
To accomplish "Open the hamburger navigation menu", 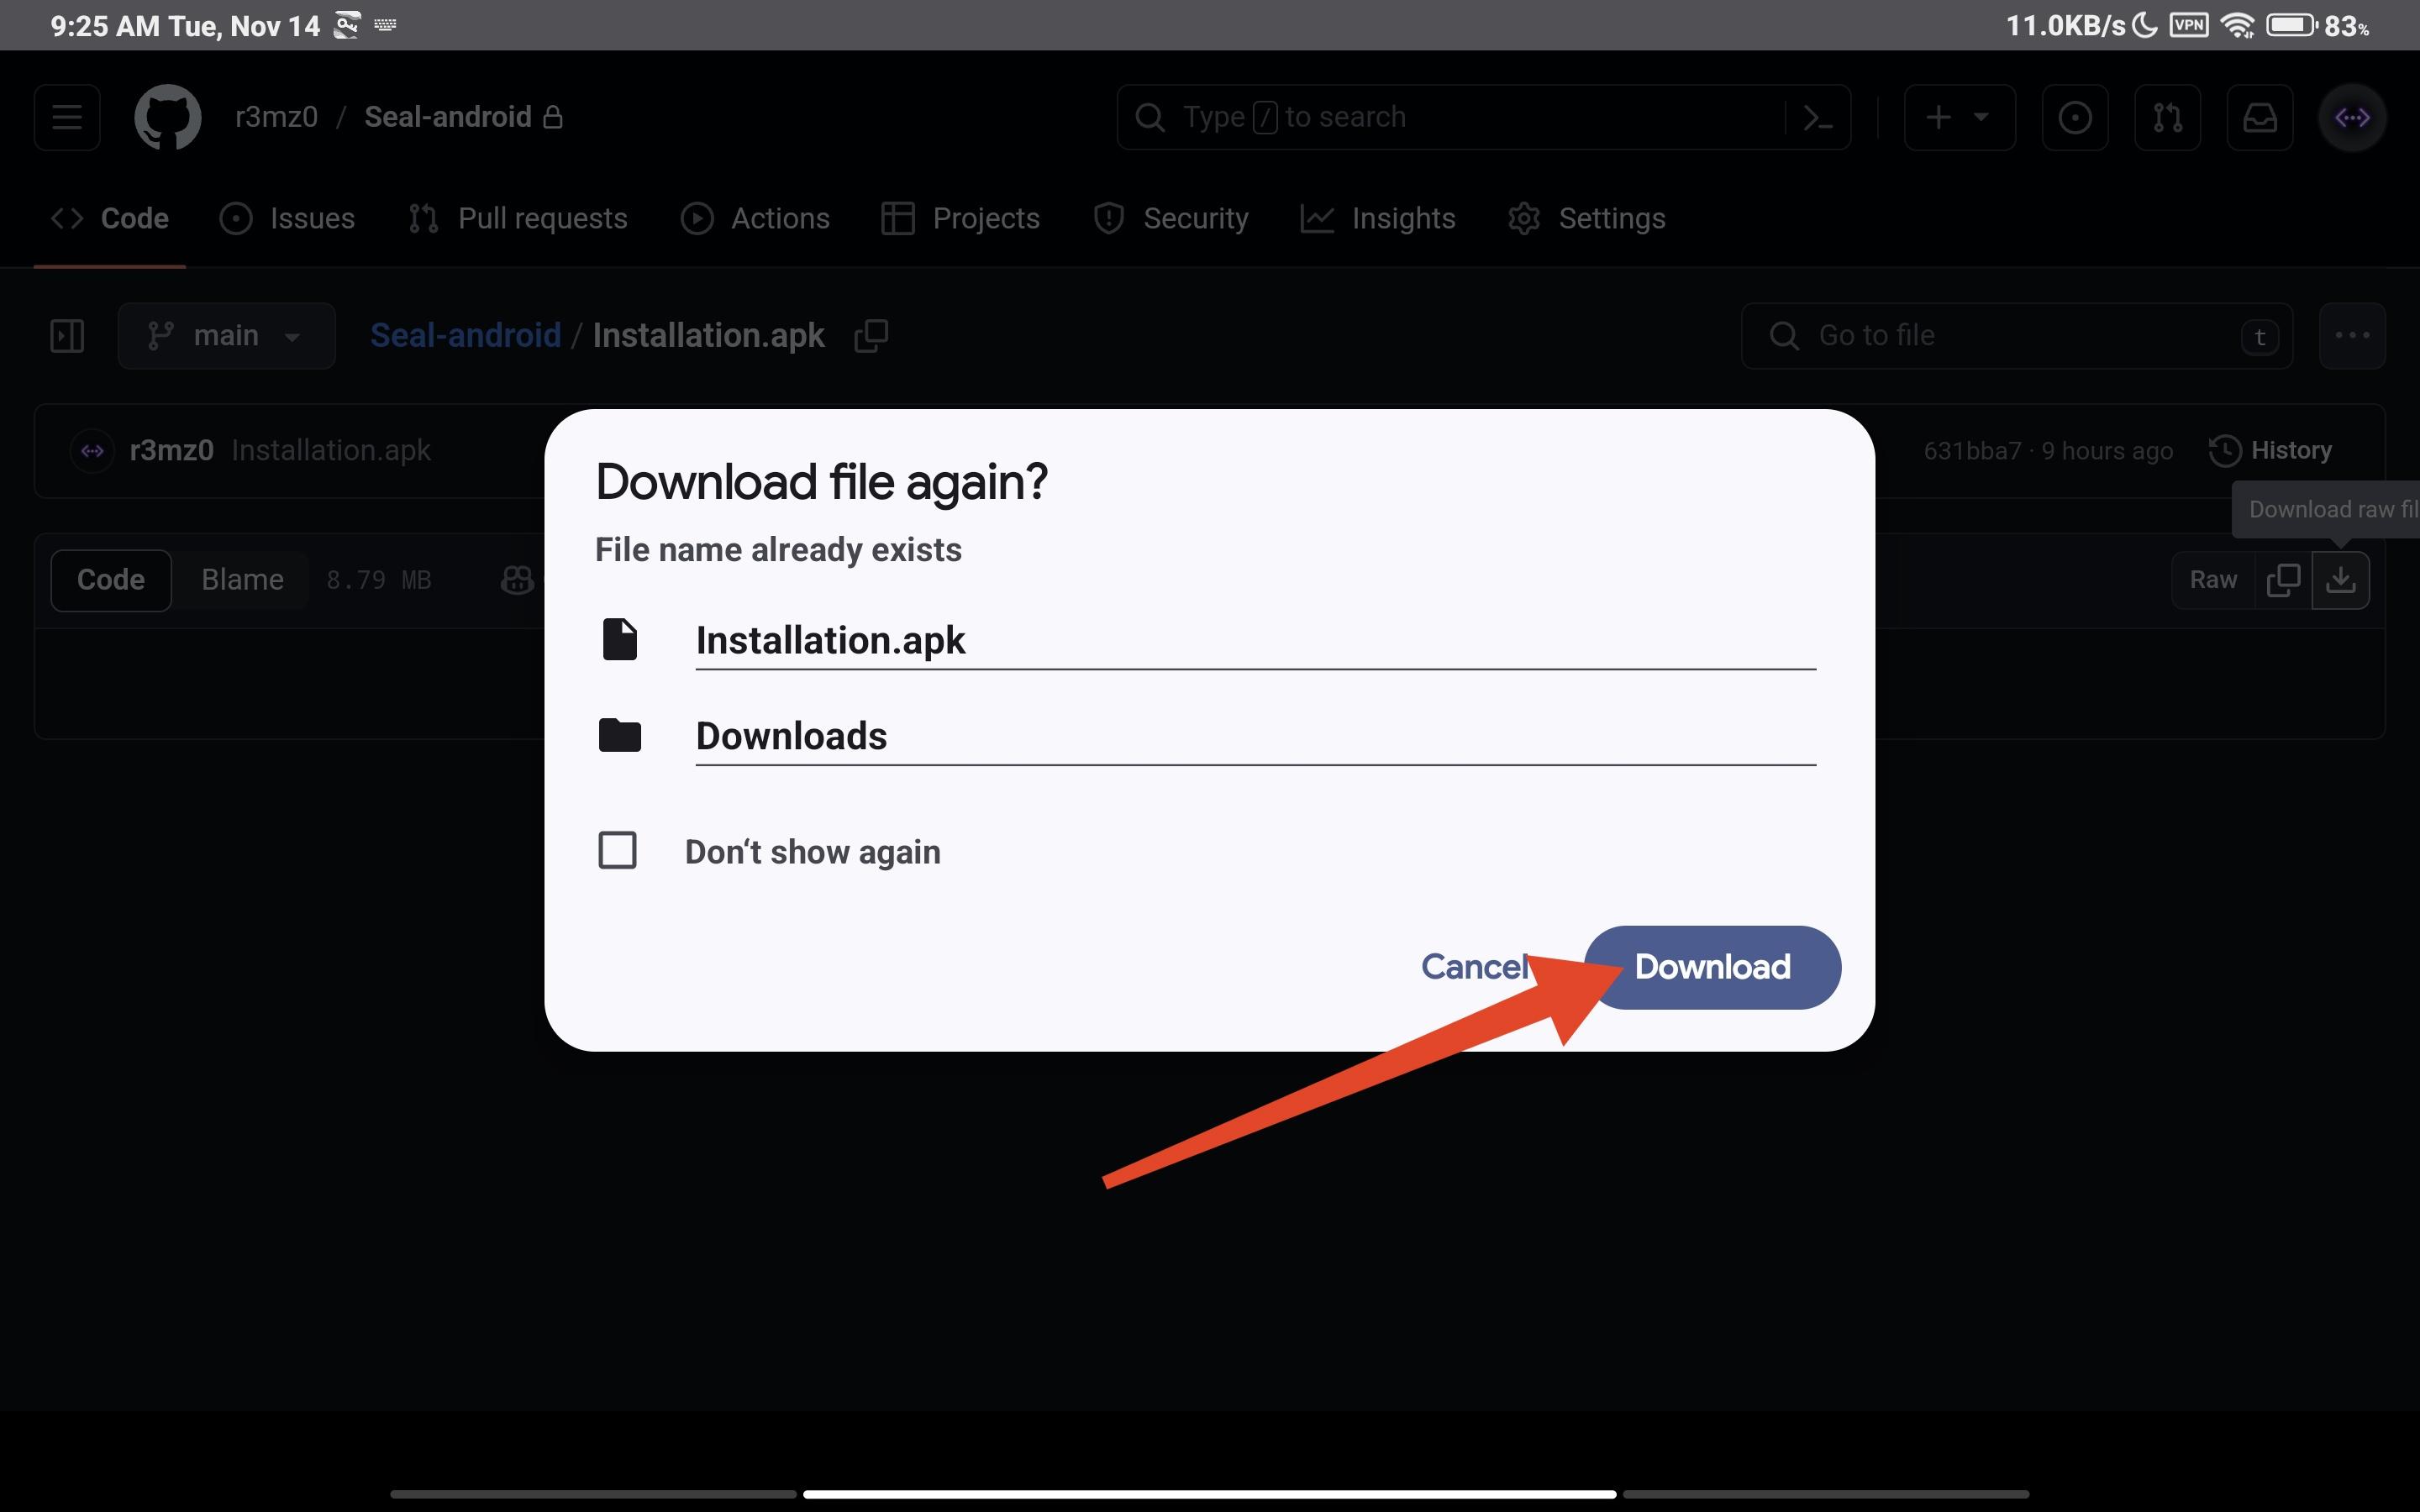I will [67, 117].
